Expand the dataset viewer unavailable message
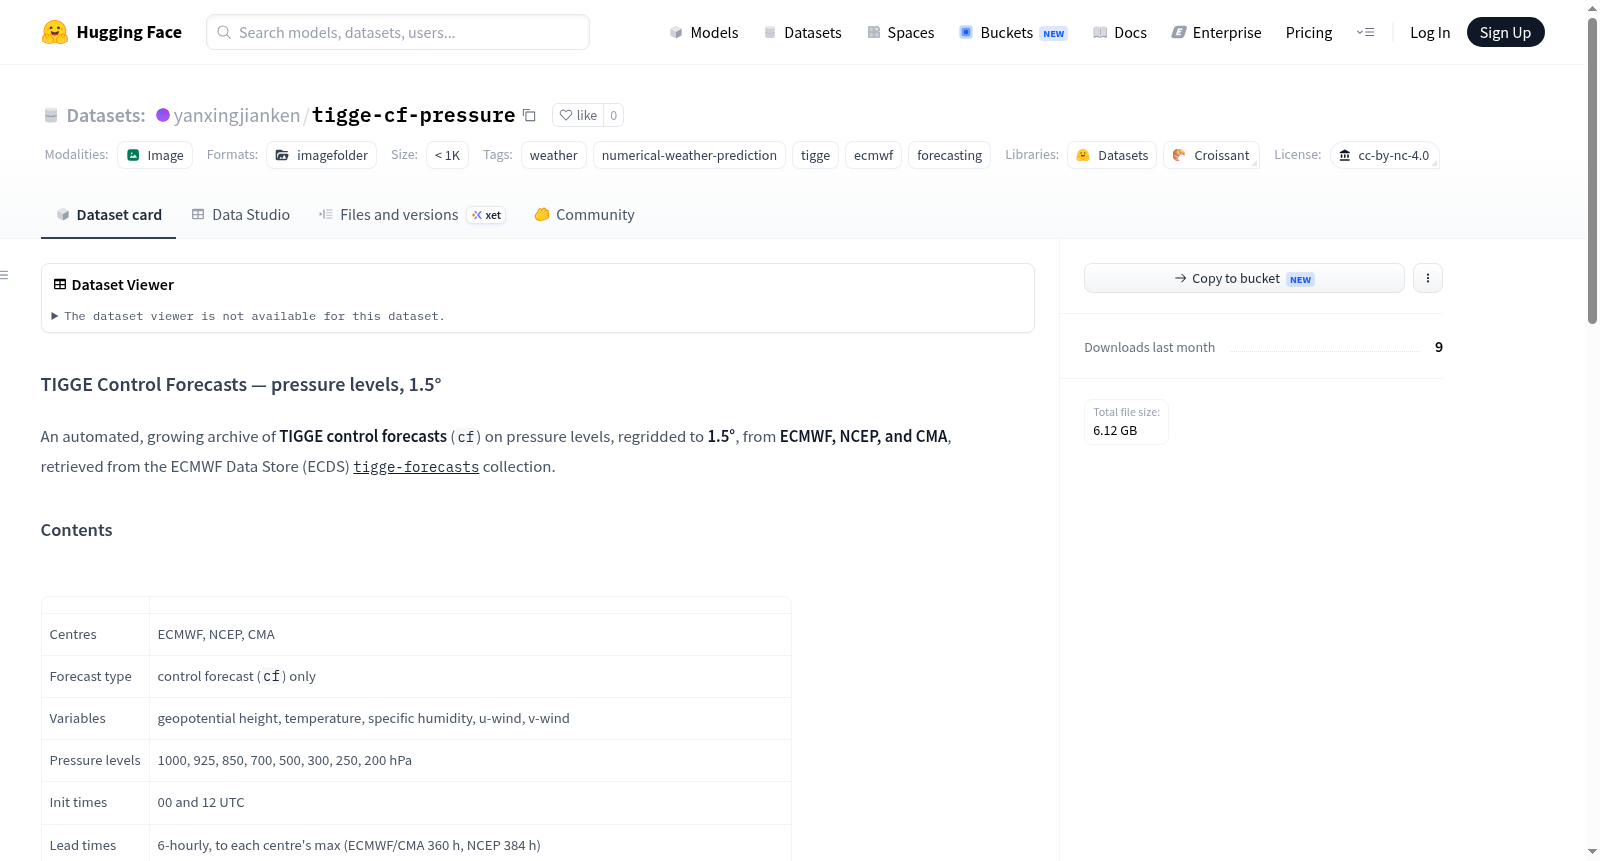Image resolution: width=1600 pixels, height=861 pixels. 248,316
